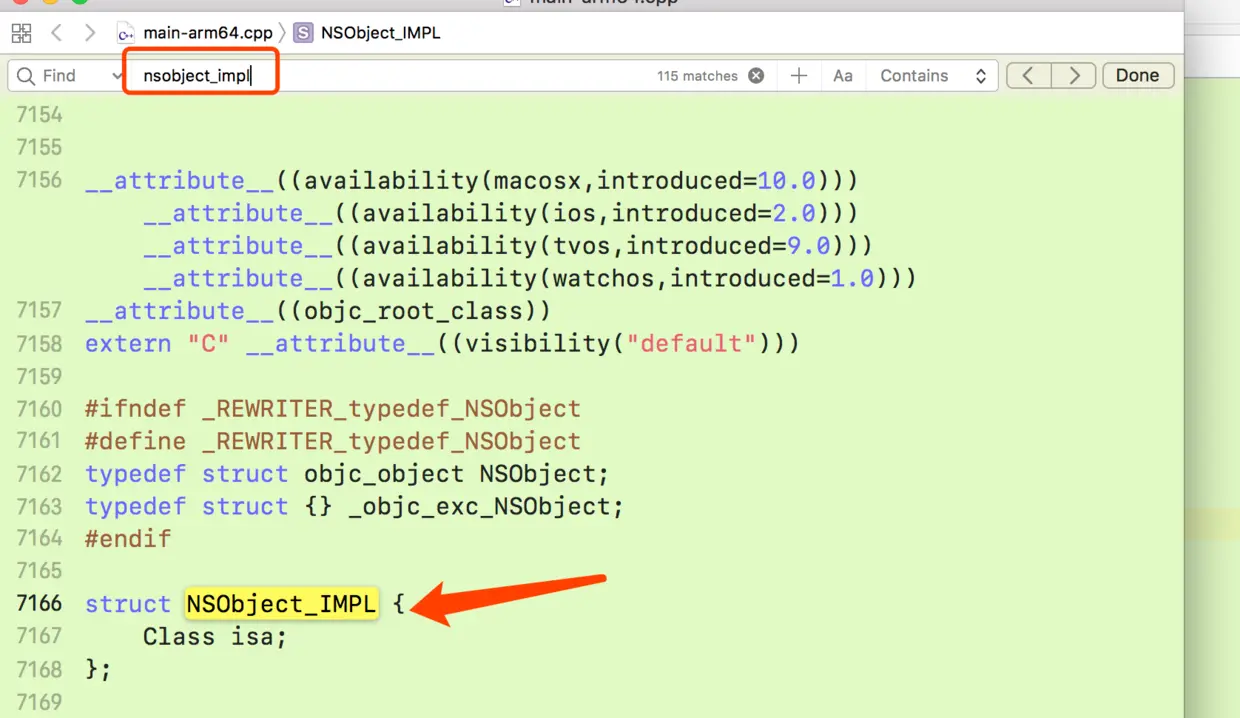This screenshot has height=718, width=1240.
Task: Click line number 7163 in gutter
Action: coord(40,507)
